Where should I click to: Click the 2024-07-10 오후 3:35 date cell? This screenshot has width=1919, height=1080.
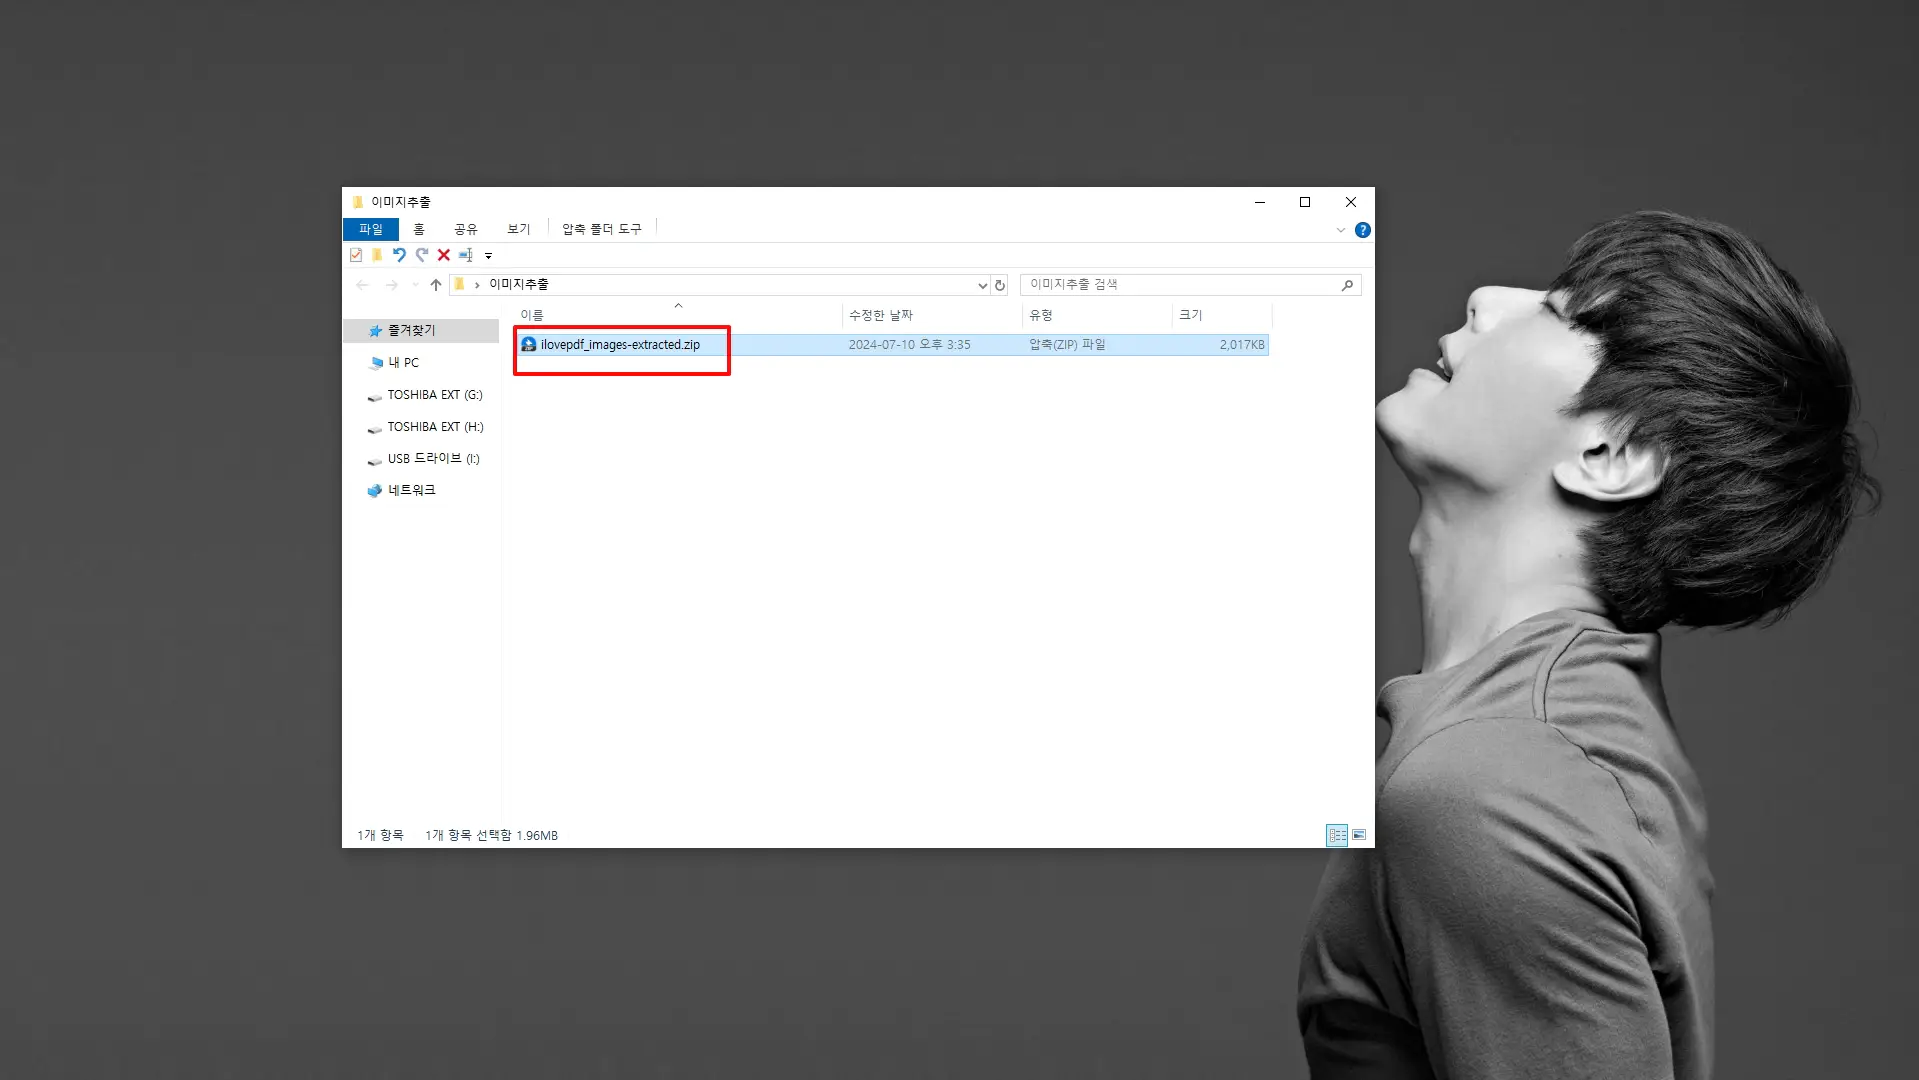(910, 345)
